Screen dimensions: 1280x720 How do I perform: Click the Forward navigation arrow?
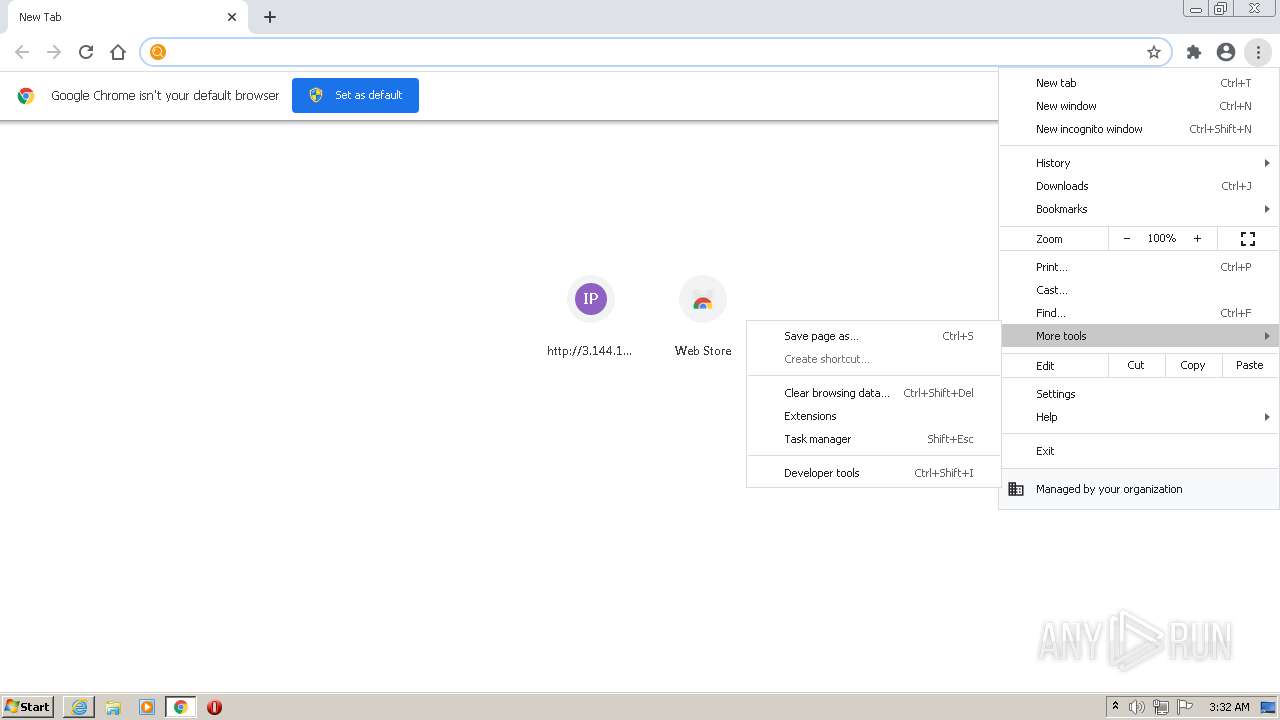(54, 52)
